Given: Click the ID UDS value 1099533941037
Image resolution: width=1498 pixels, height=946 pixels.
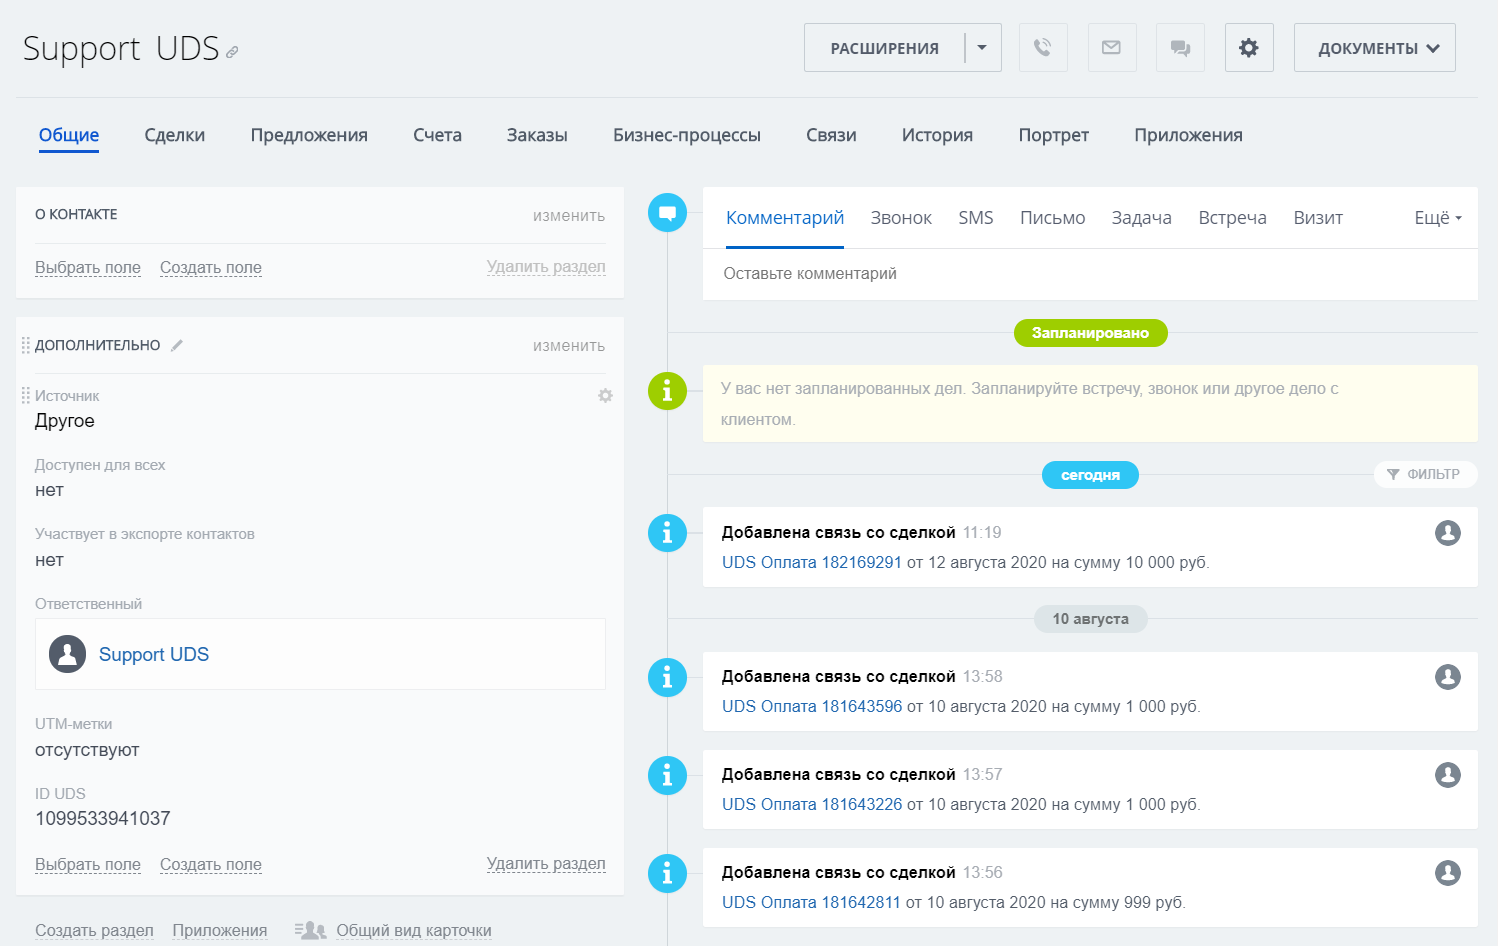Looking at the screenshot, I should tap(103, 818).
